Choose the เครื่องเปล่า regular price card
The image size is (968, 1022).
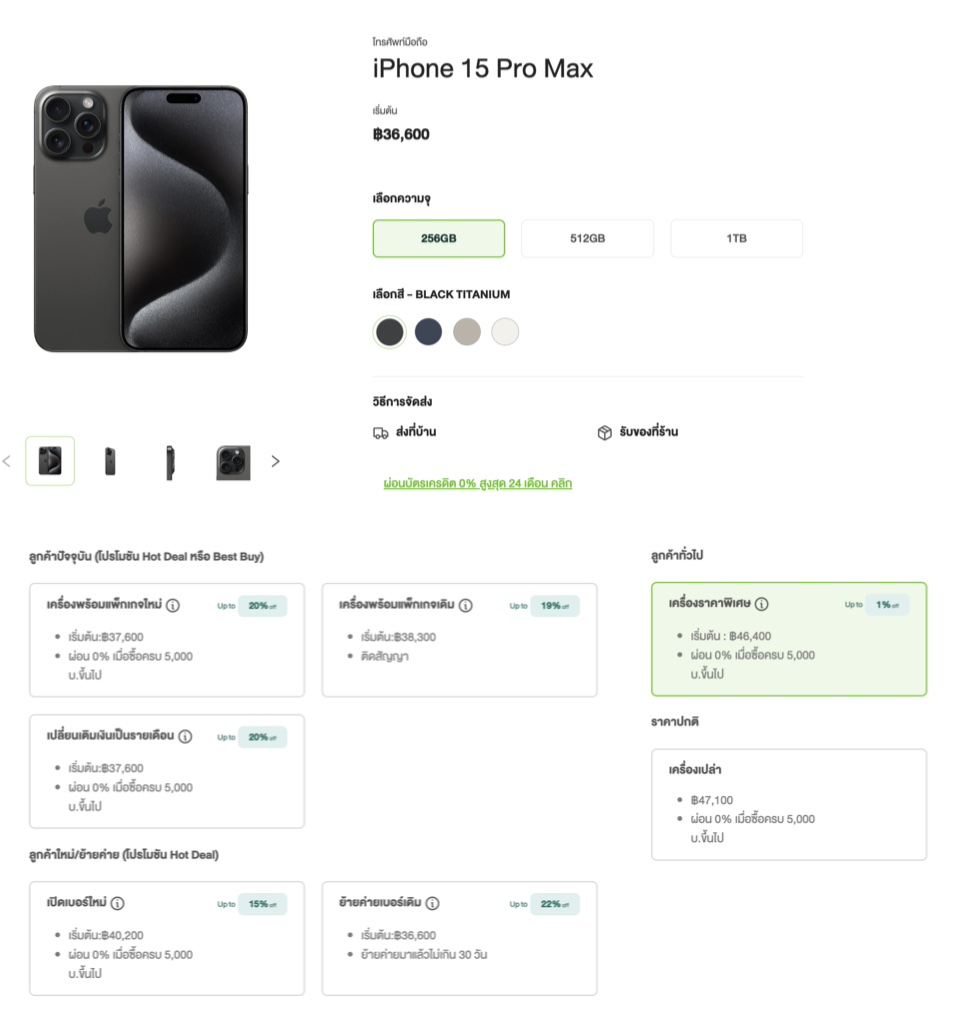click(788, 804)
